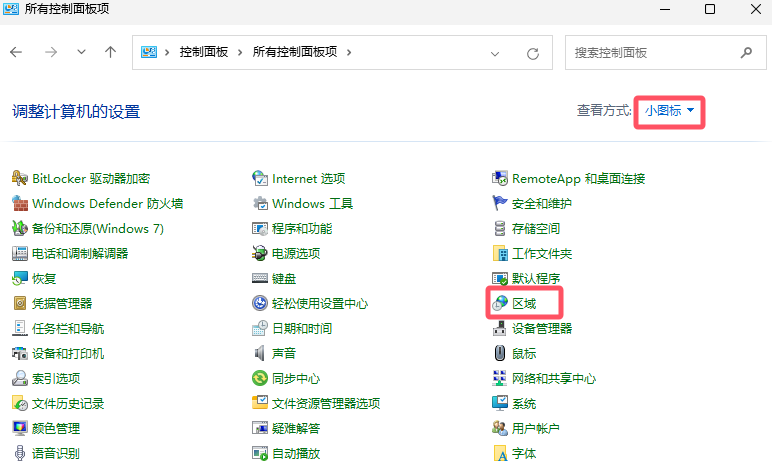Viewport: 772px width, 476px height.
Task: Select the 控制面板 breadcrumb
Action: [203, 52]
